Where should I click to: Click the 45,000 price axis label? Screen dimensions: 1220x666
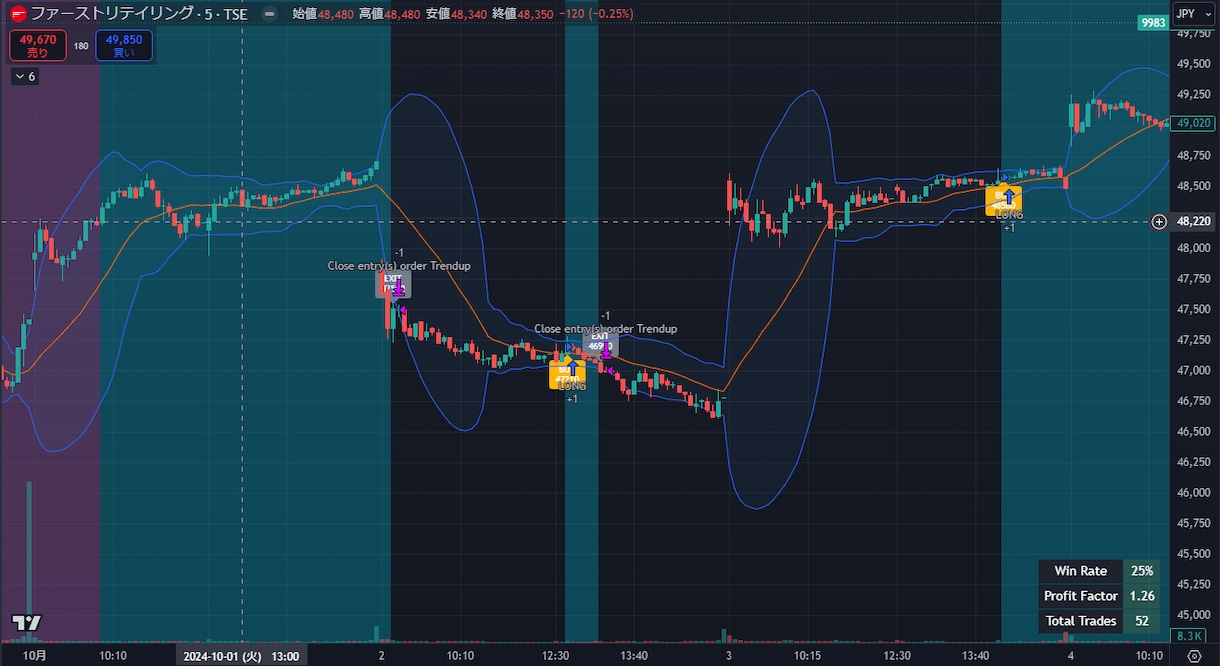pos(1196,615)
